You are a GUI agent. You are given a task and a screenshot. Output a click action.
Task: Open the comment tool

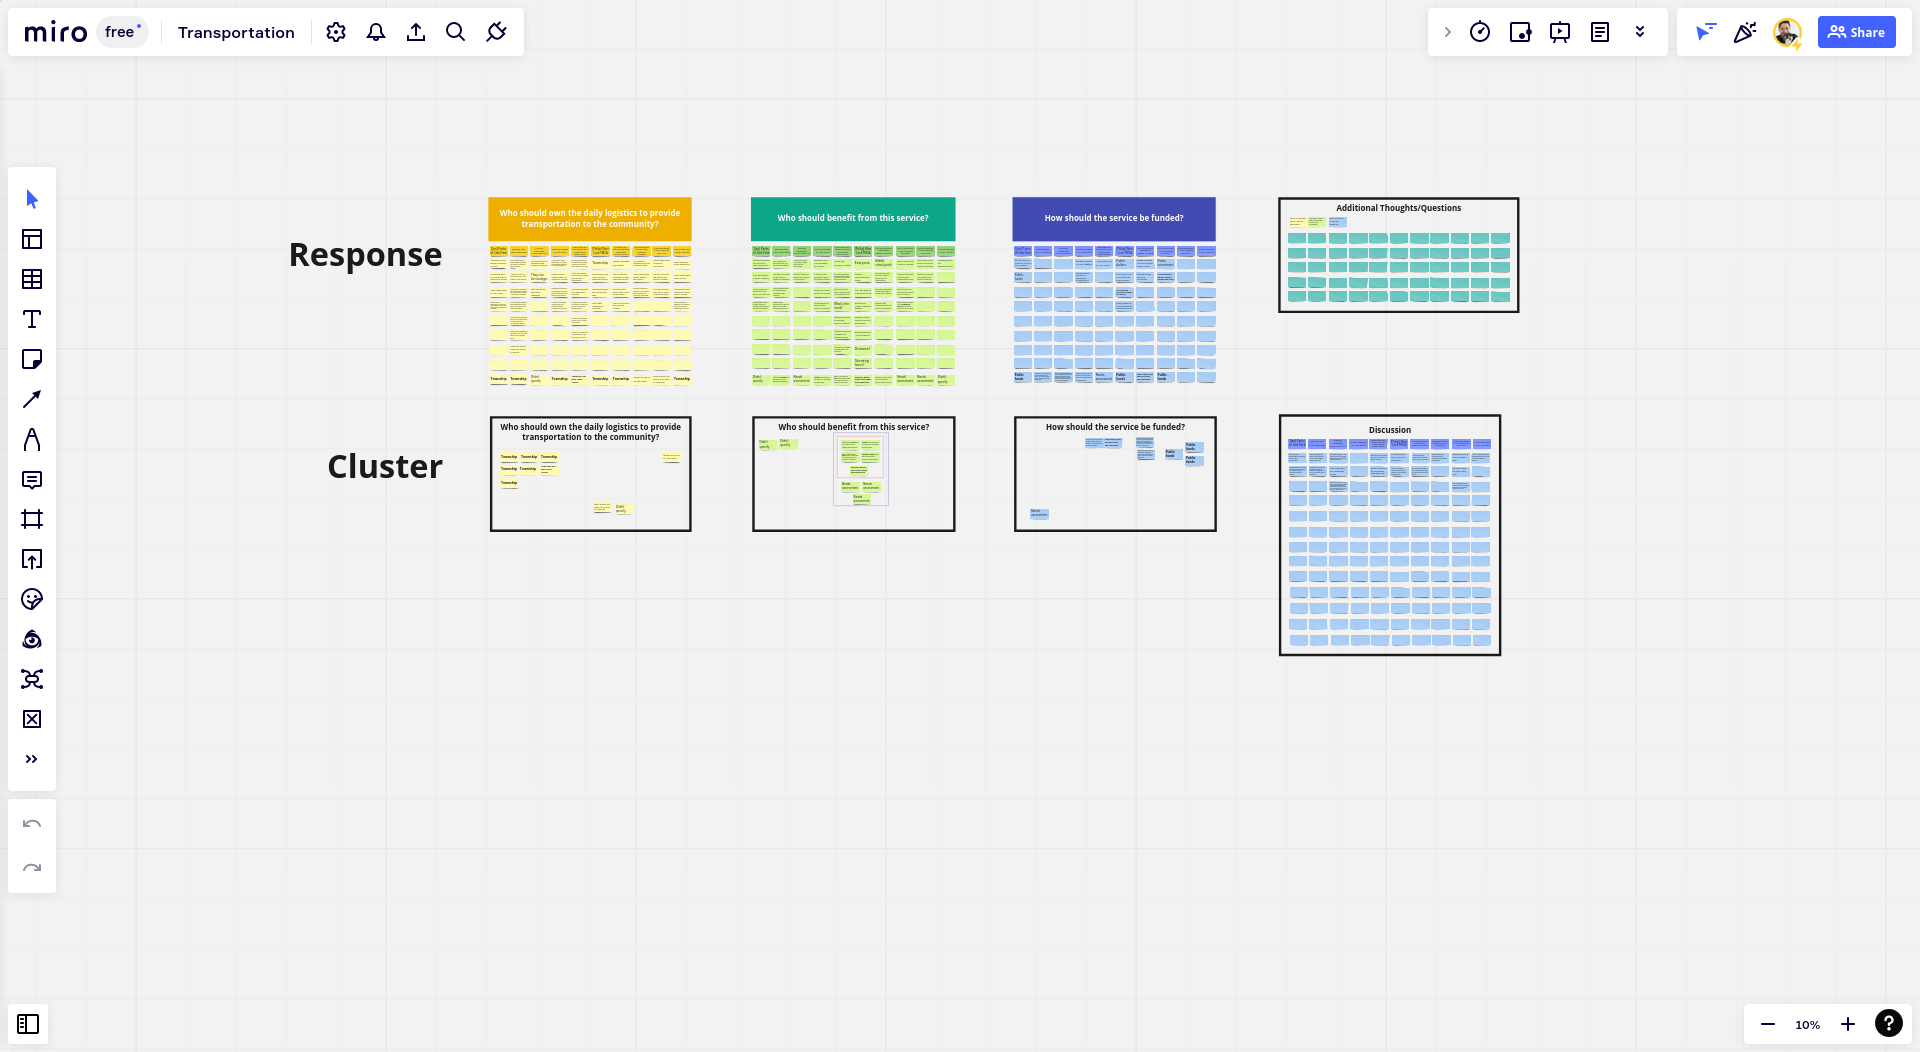tap(32, 480)
